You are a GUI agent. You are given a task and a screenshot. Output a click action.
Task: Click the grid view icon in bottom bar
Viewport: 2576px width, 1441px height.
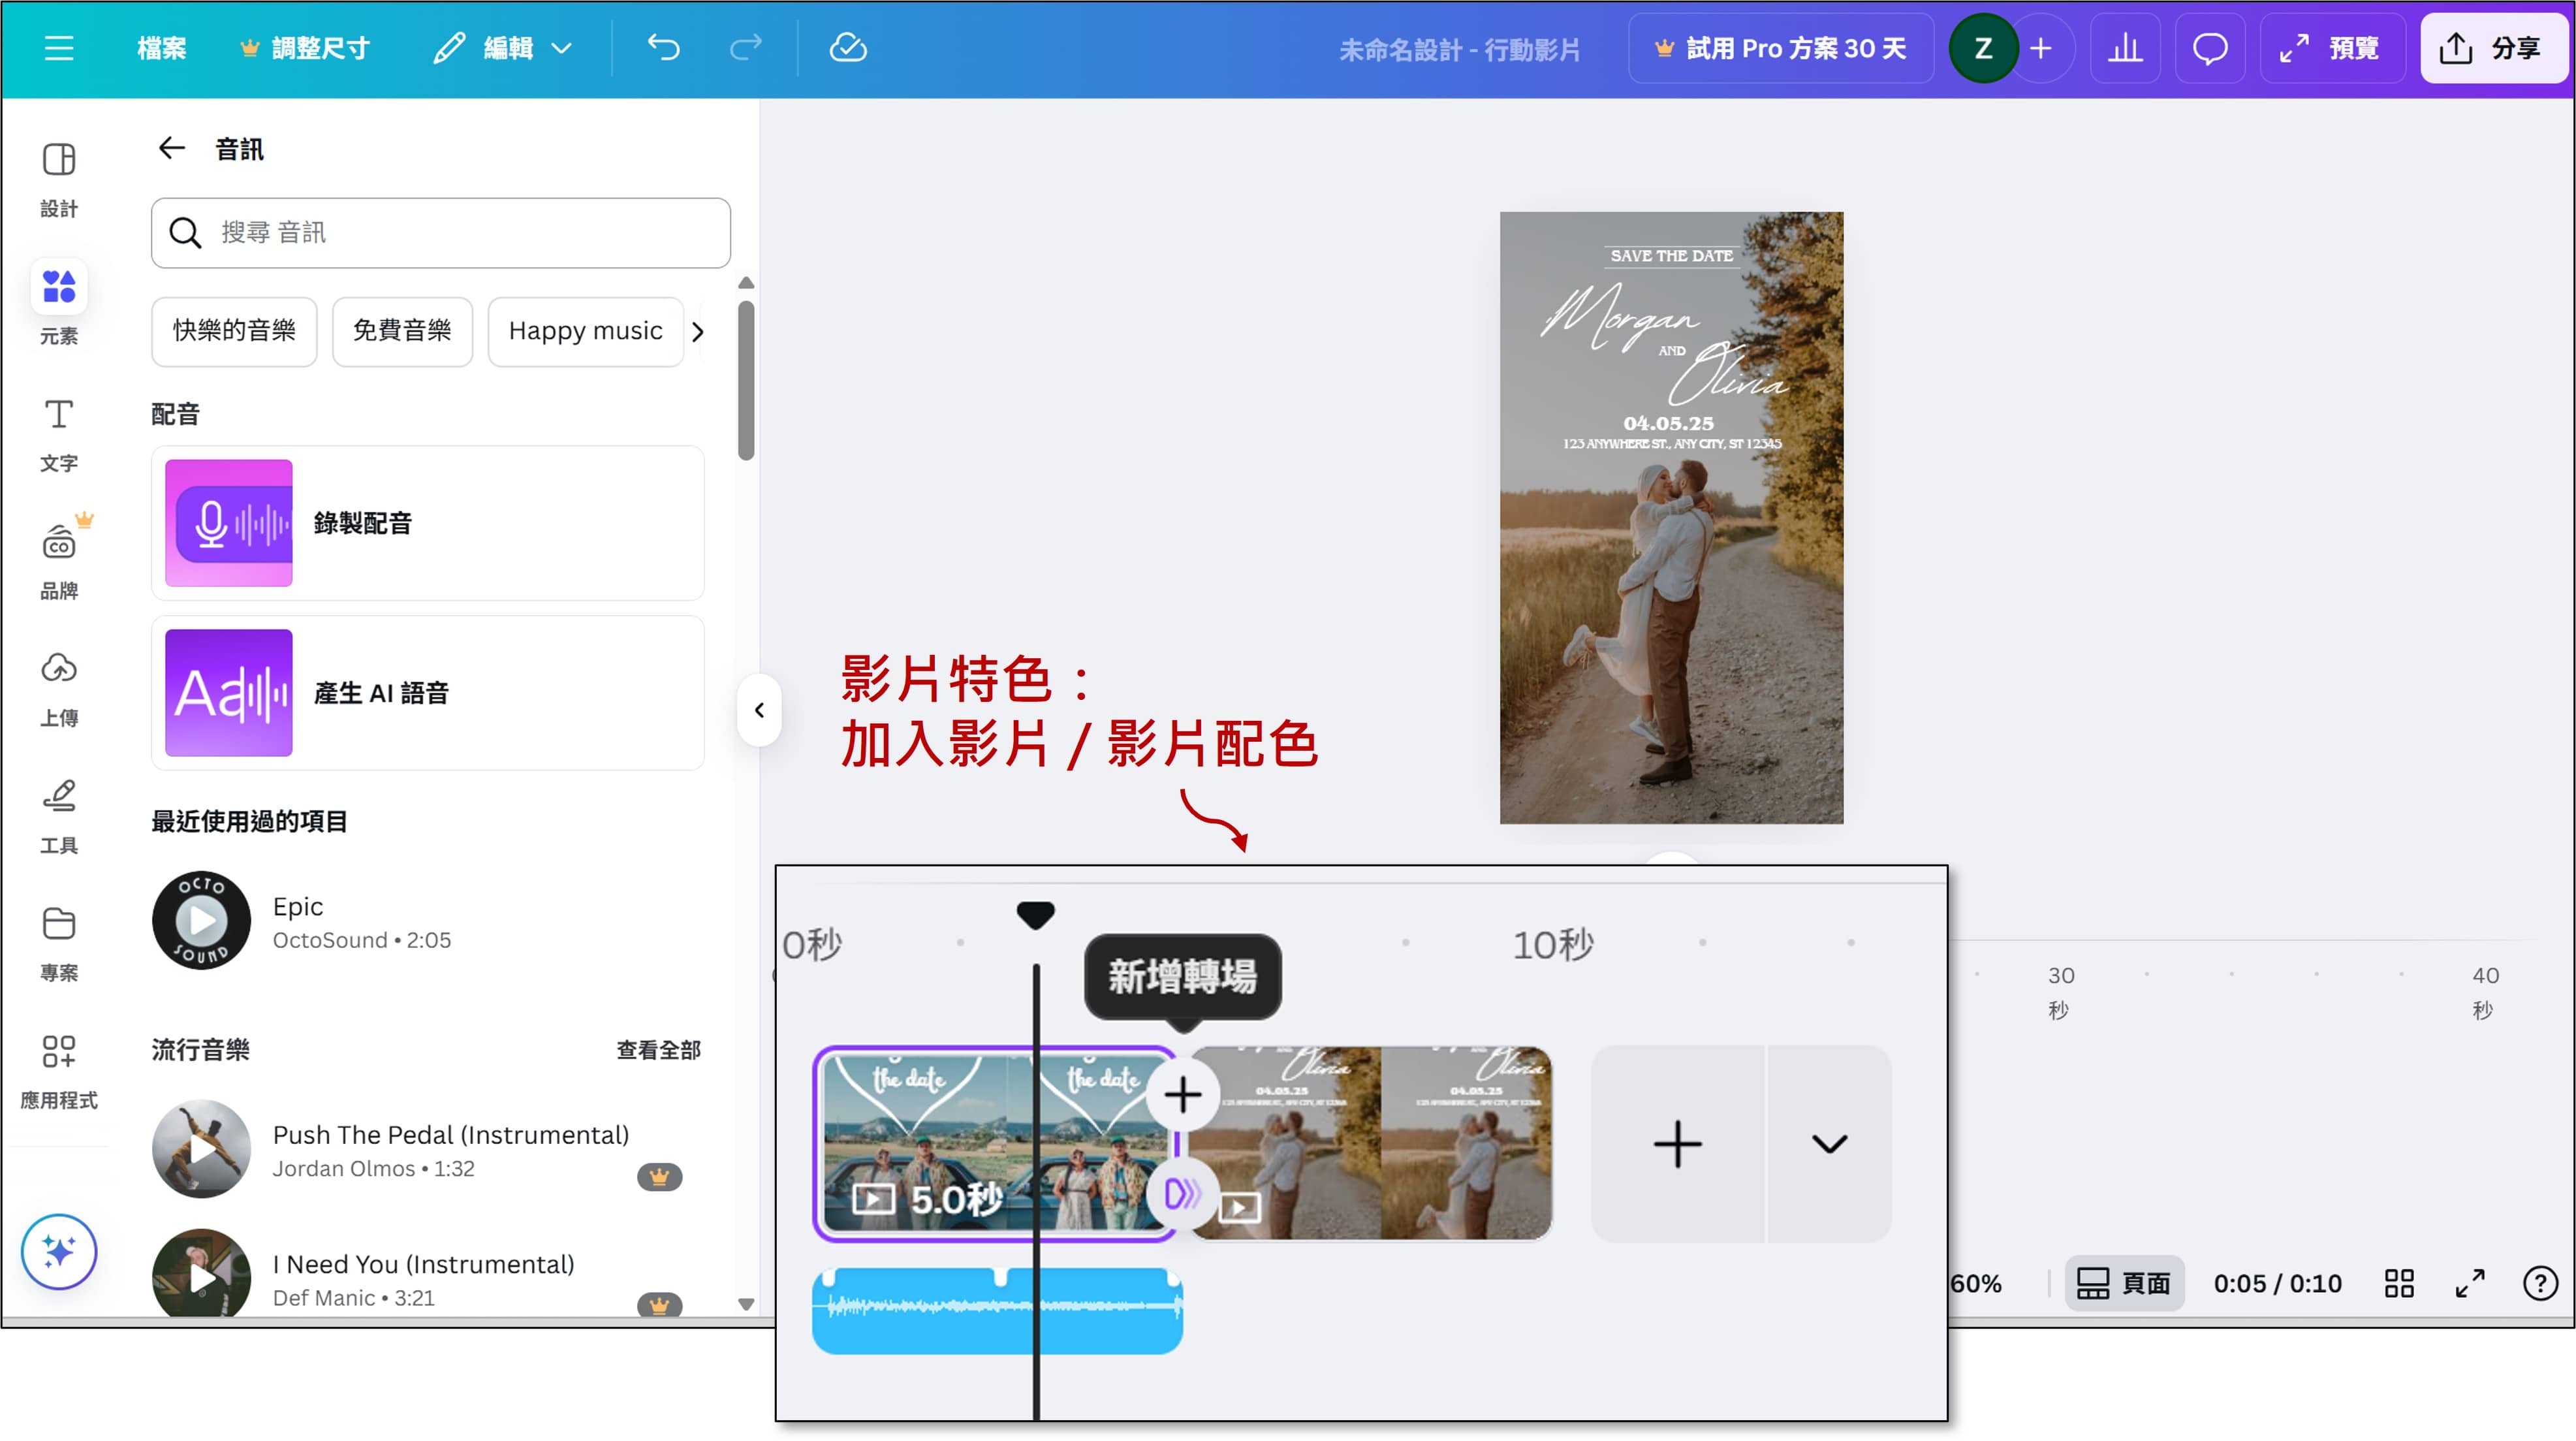point(2399,1283)
